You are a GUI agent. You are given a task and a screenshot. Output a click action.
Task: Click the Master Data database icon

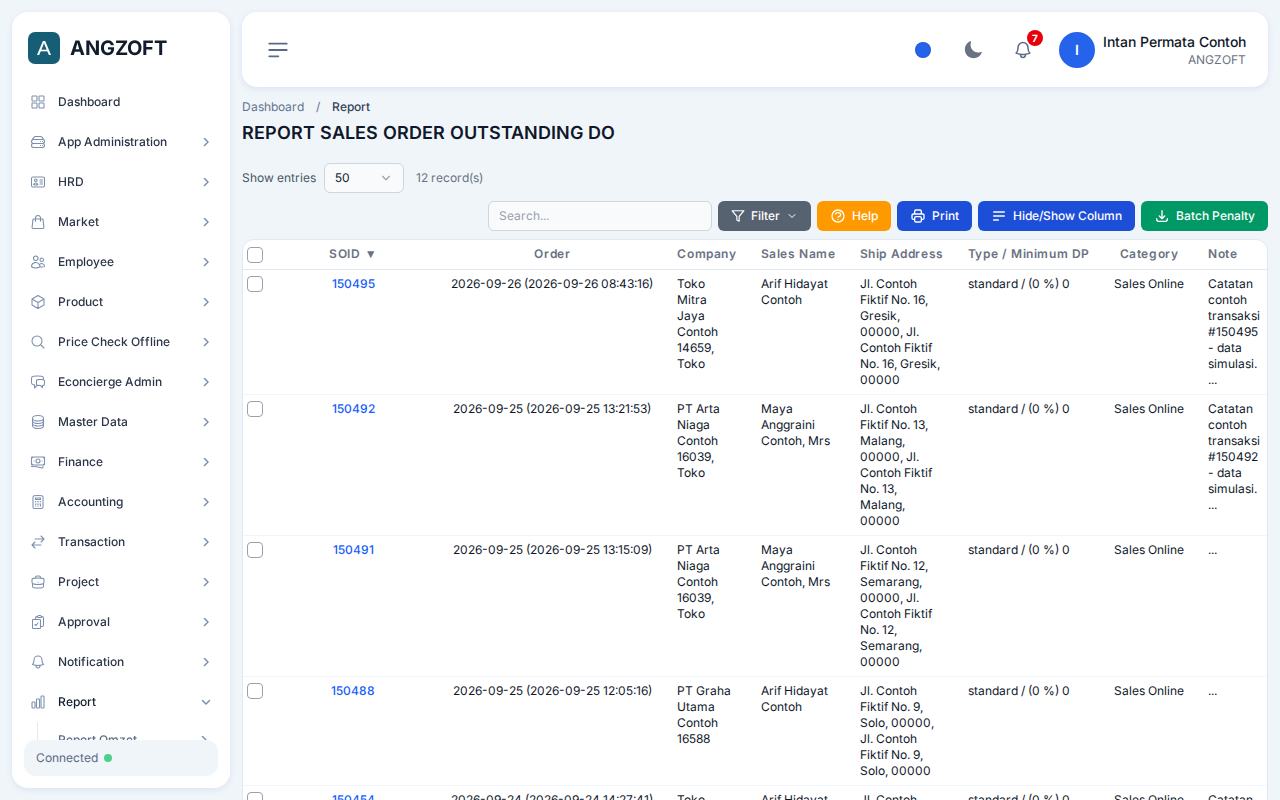click(38, 422)
